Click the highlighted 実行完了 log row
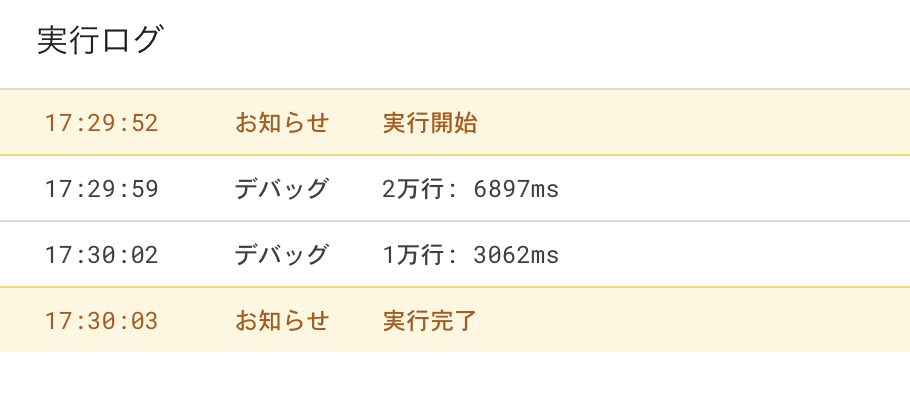Viewport: 910px width, 394px height. tap(455, 320)
